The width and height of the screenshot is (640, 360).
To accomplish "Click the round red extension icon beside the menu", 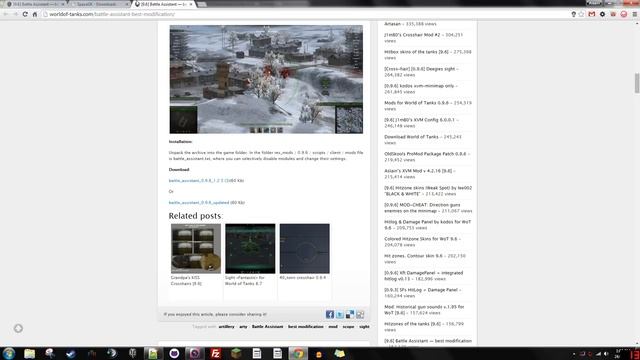I will [624, 14].
